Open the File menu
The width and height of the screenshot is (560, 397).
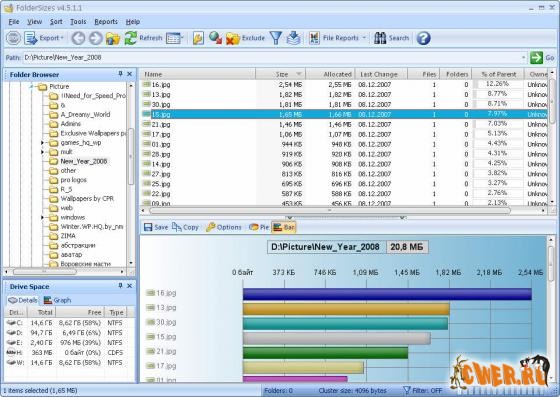tap(14, 22)
